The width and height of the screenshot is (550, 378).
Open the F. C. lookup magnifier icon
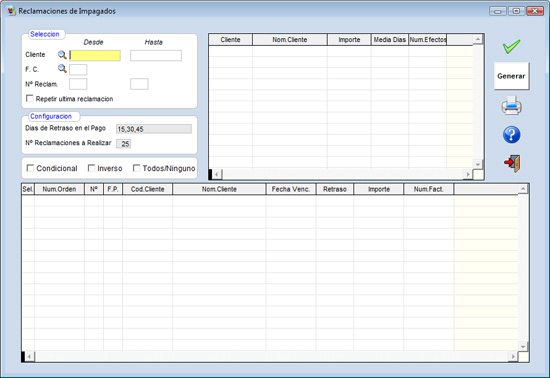[62, 69]
